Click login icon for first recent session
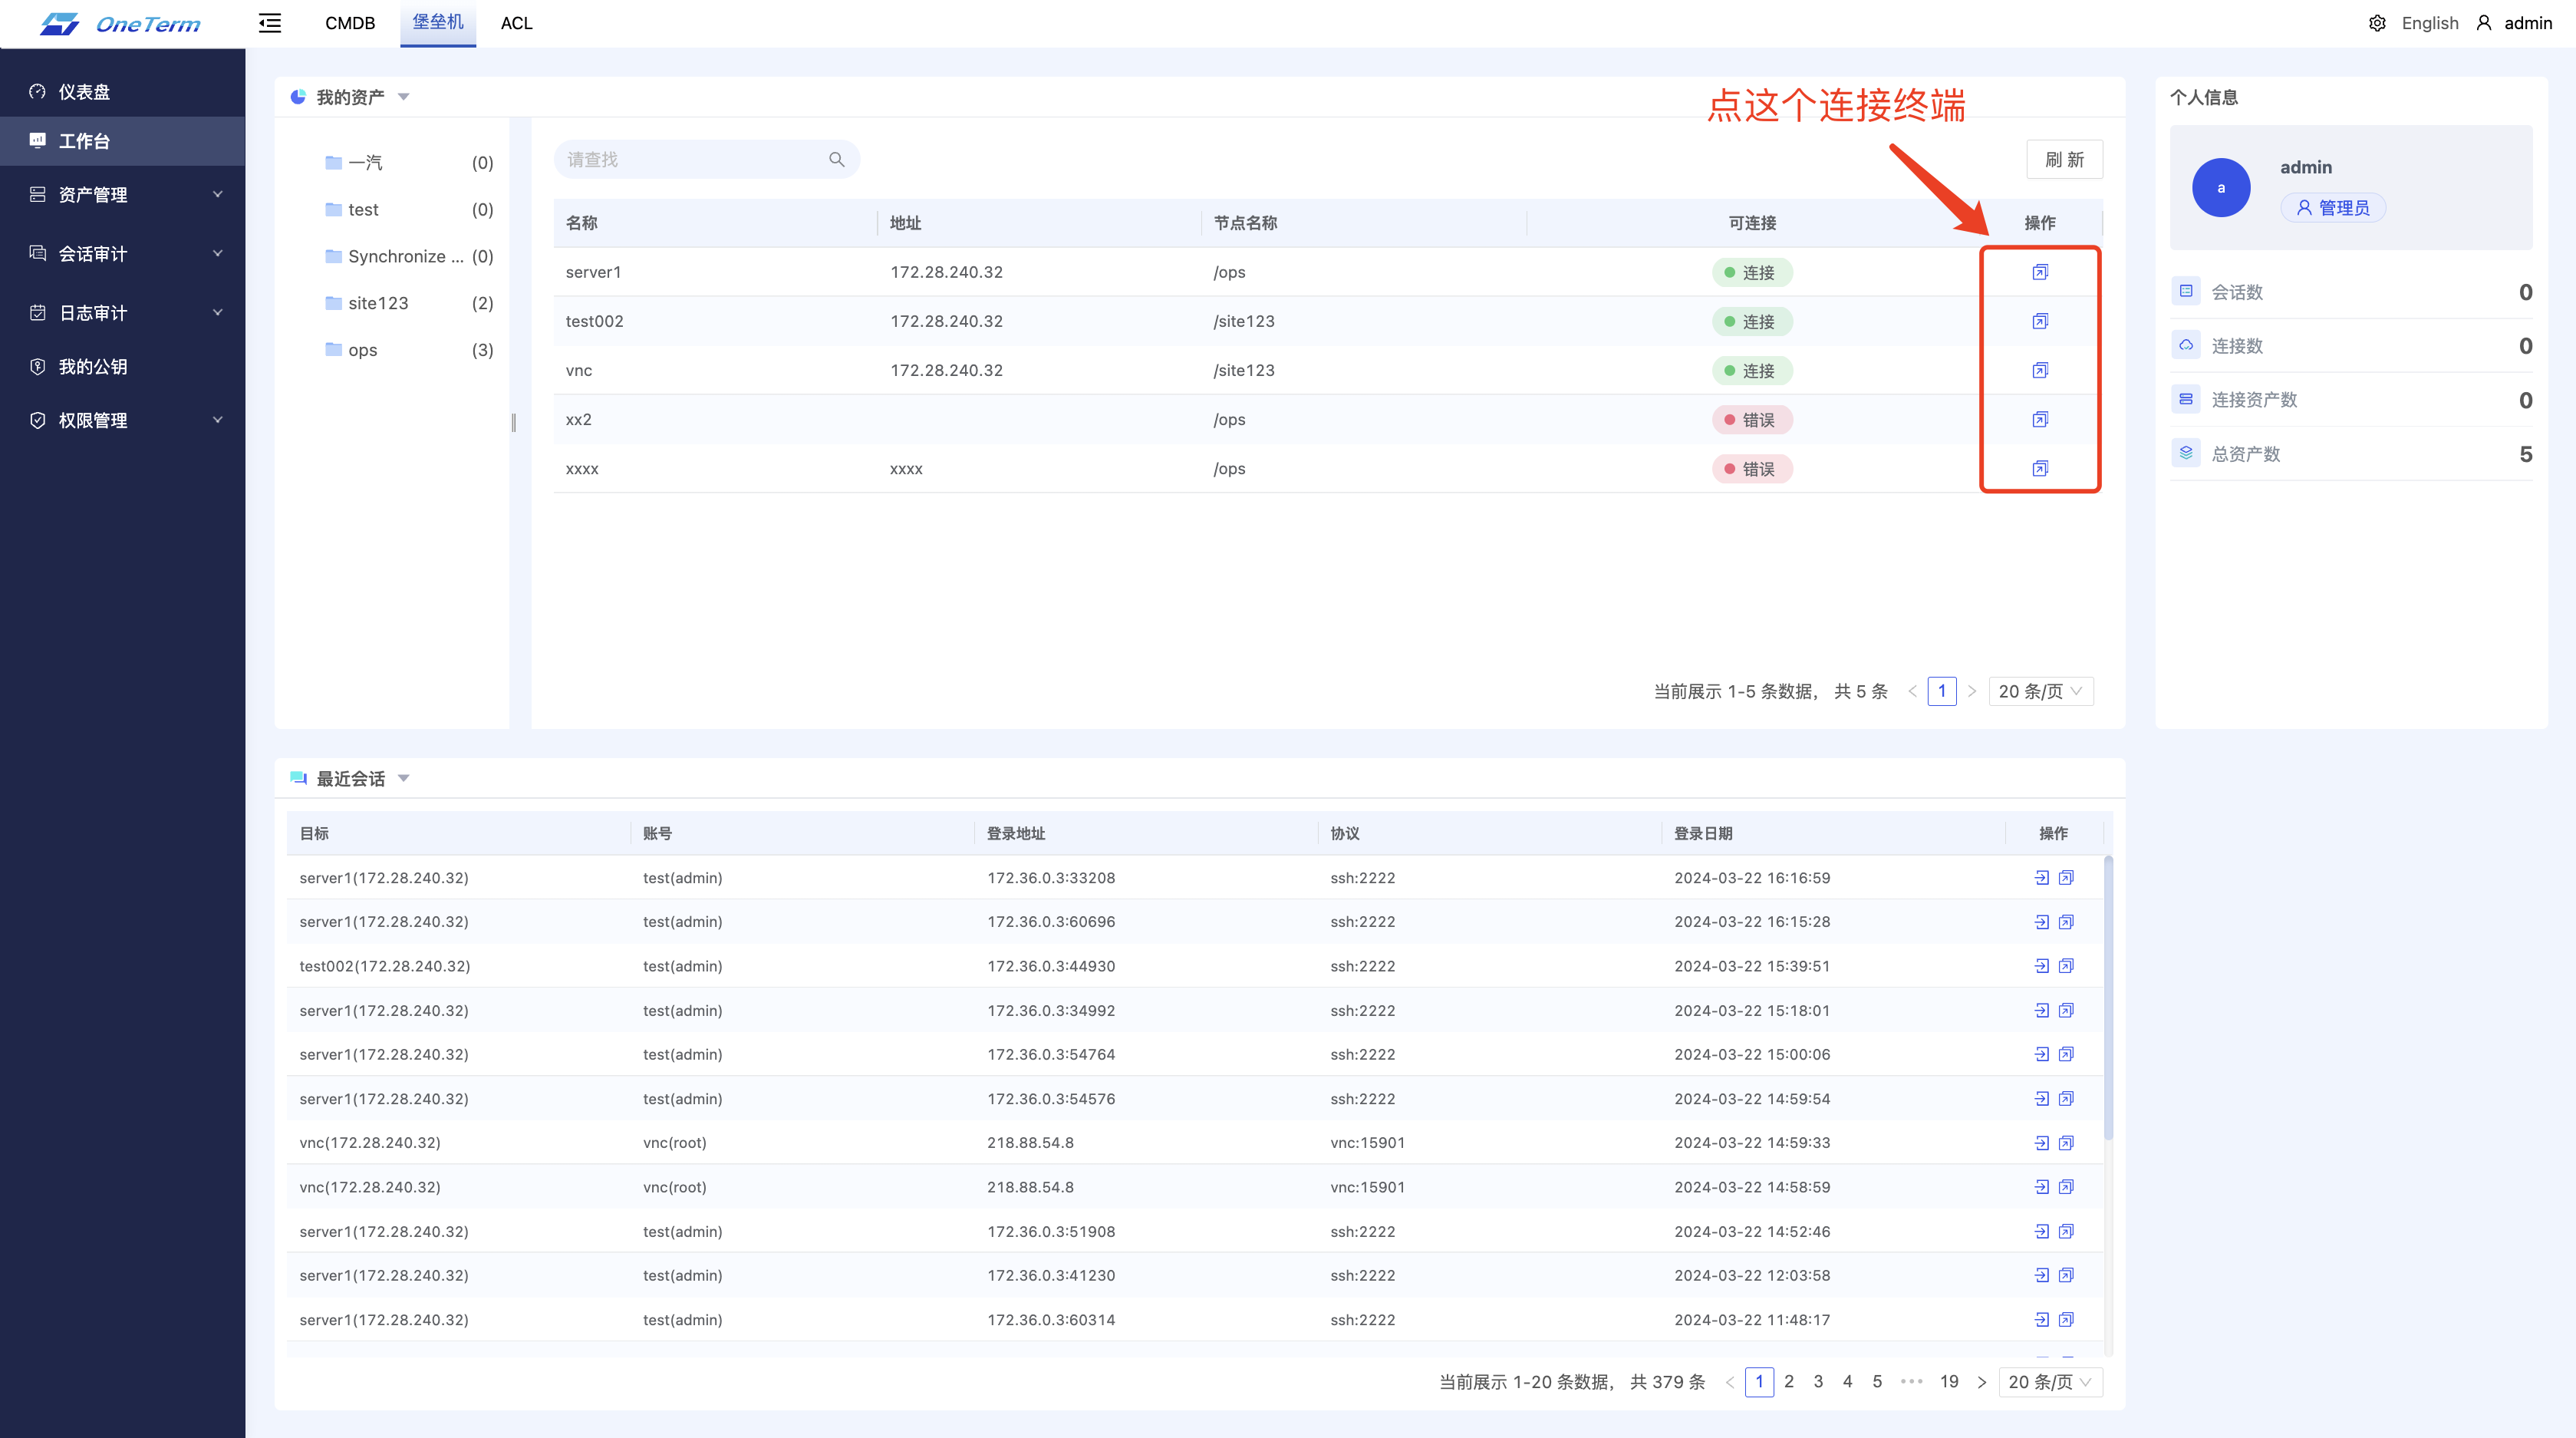The height and width of the screenshot is (1438, 2576). (x=2041, y=878)
